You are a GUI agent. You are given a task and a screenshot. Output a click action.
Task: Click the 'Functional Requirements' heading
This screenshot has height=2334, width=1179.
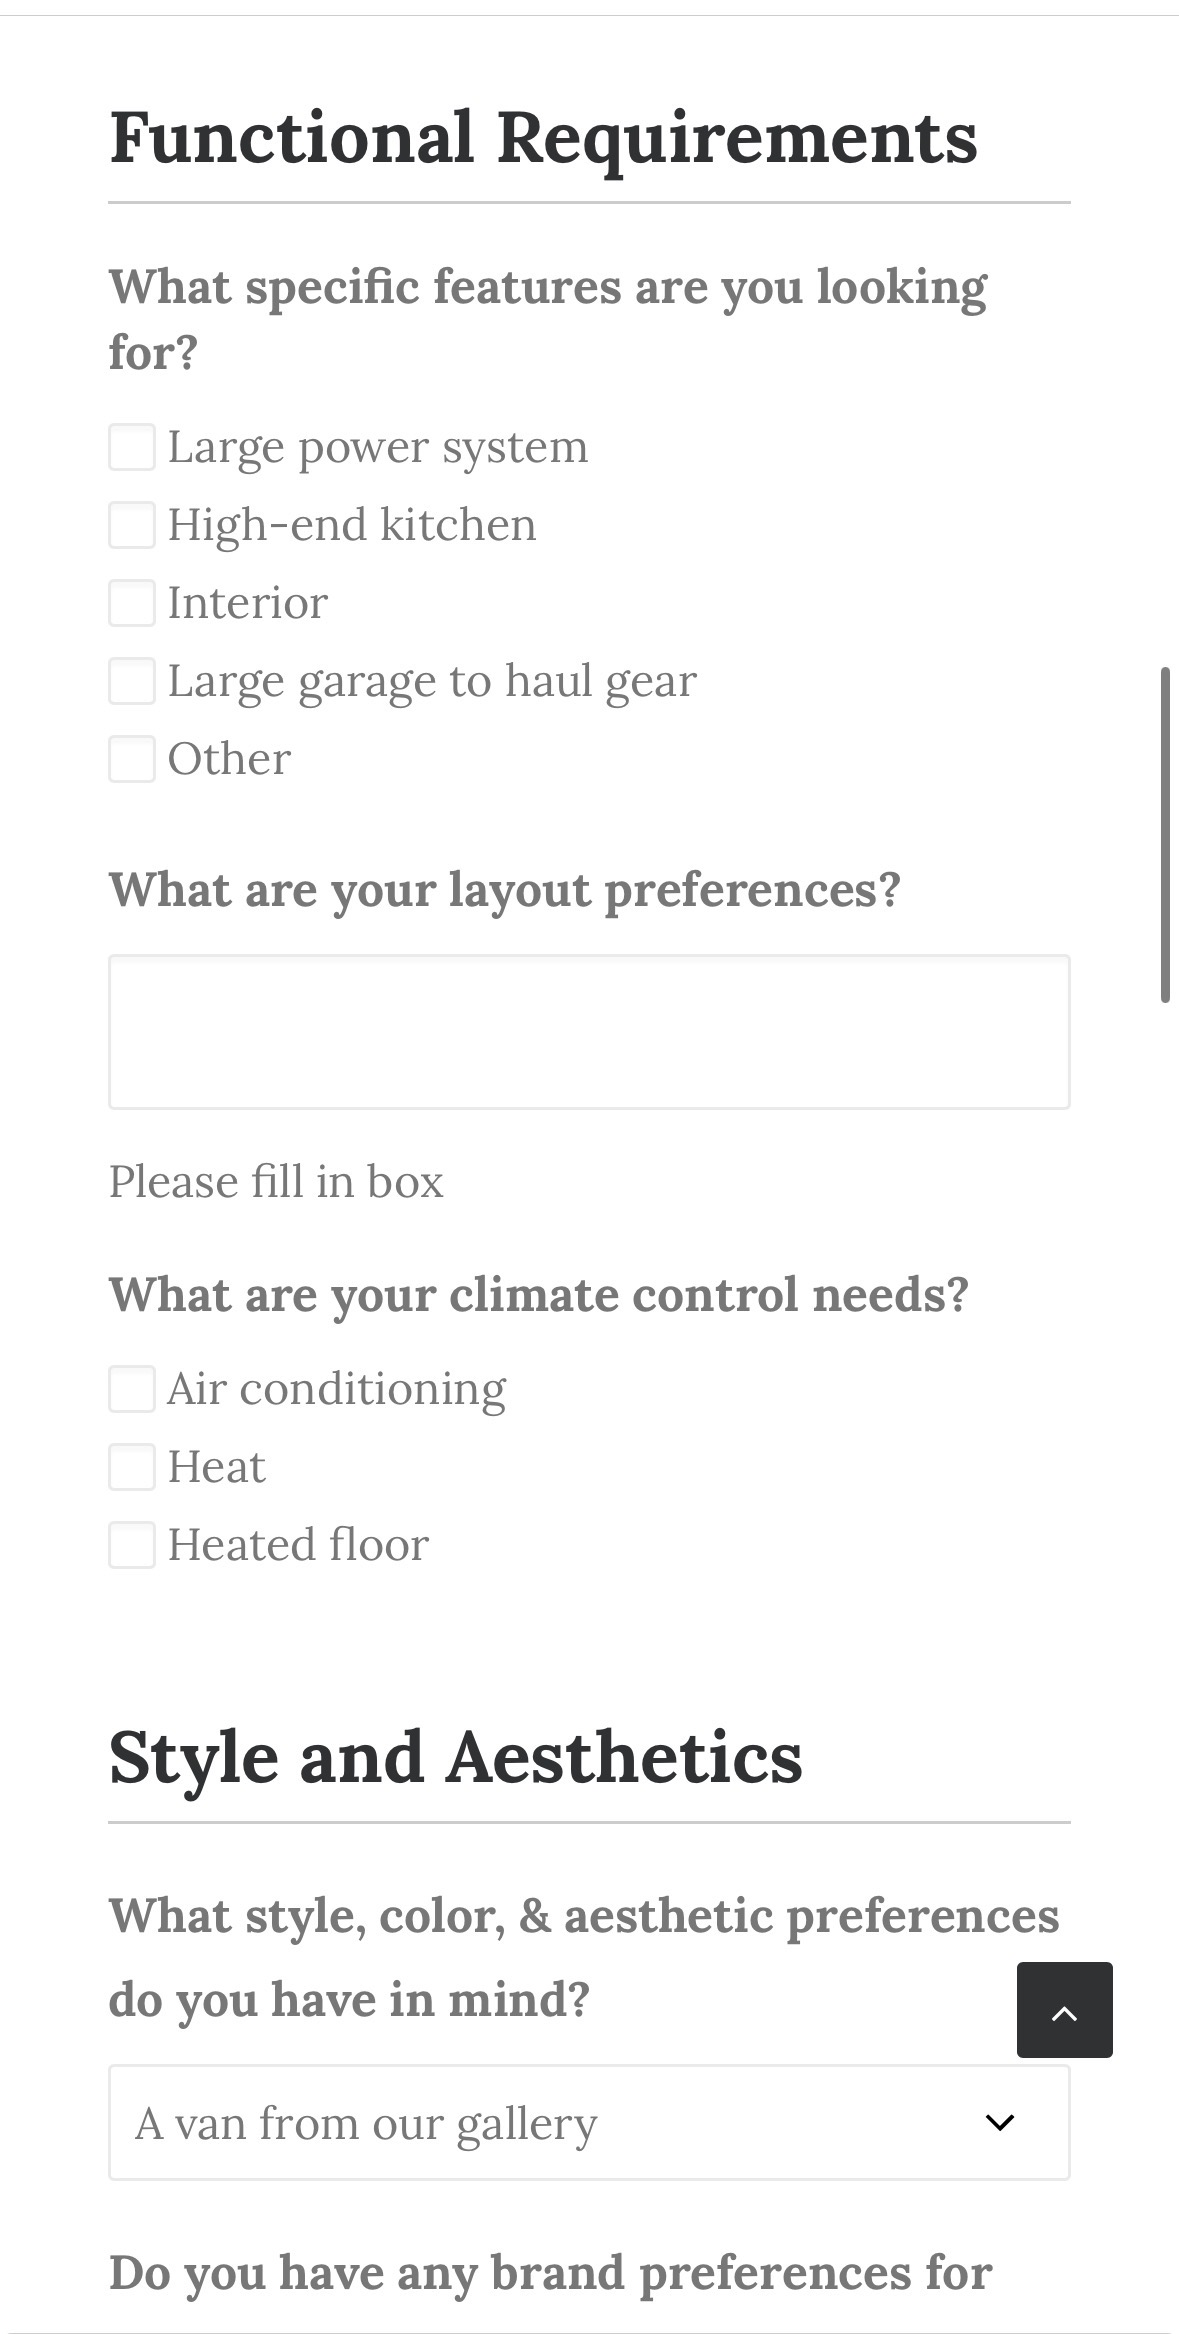(543, 138)
